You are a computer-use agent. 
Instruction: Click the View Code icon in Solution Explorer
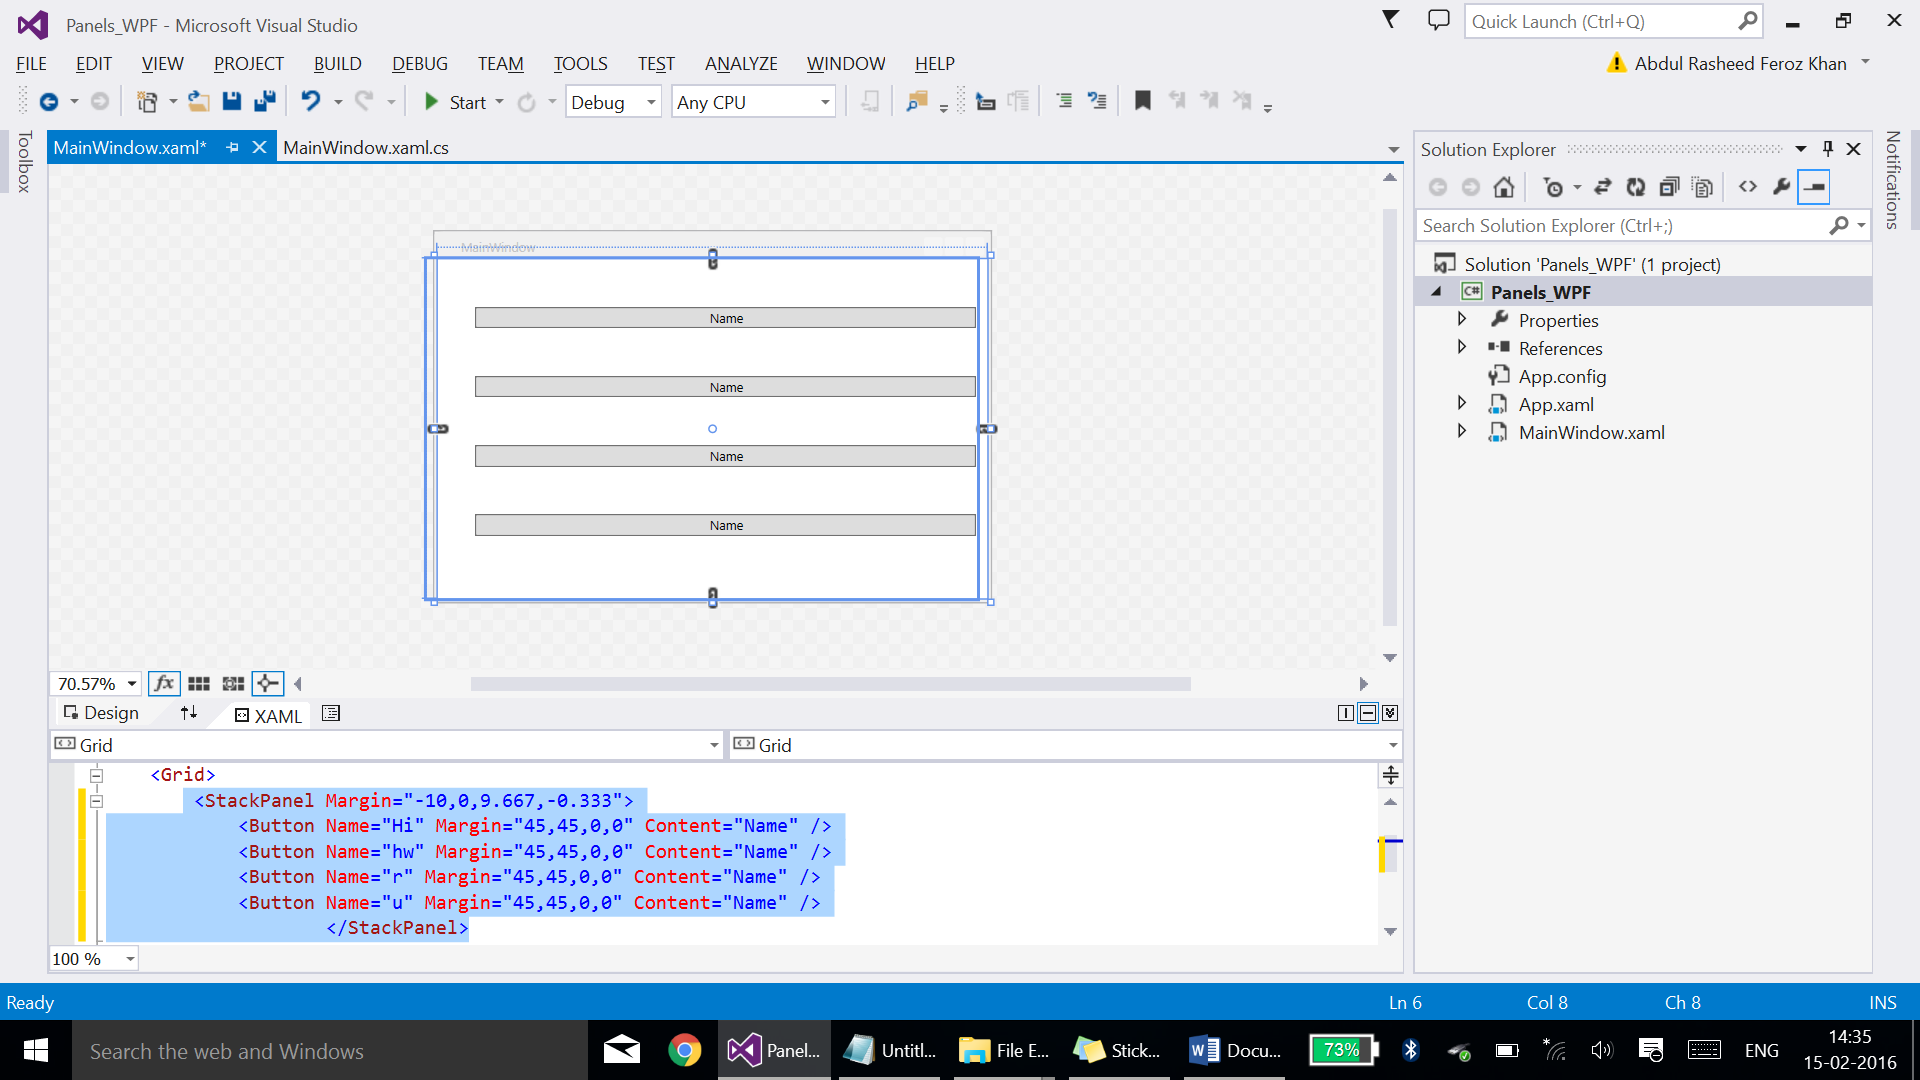(1748, 187)
